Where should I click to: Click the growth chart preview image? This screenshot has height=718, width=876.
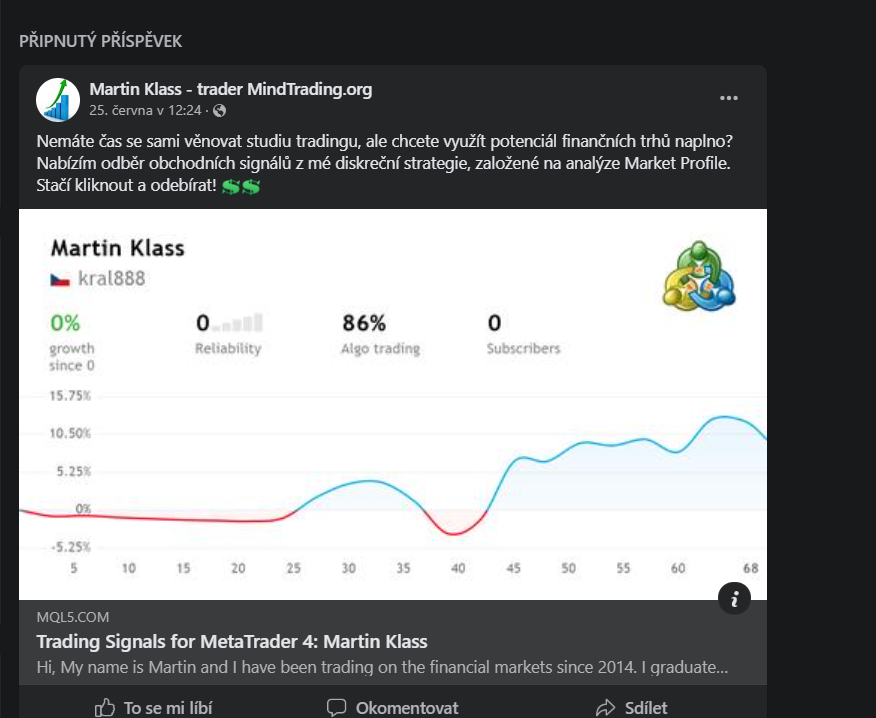click(x=393, y=405)
